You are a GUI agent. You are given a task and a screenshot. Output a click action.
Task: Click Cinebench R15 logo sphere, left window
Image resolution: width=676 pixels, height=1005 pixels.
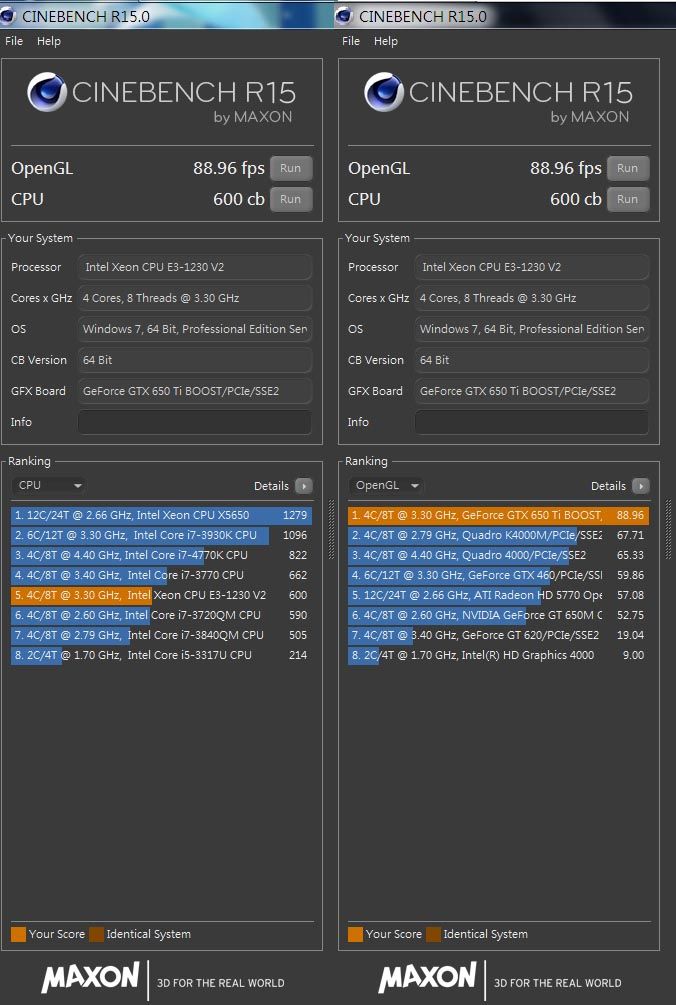point(47,92)
